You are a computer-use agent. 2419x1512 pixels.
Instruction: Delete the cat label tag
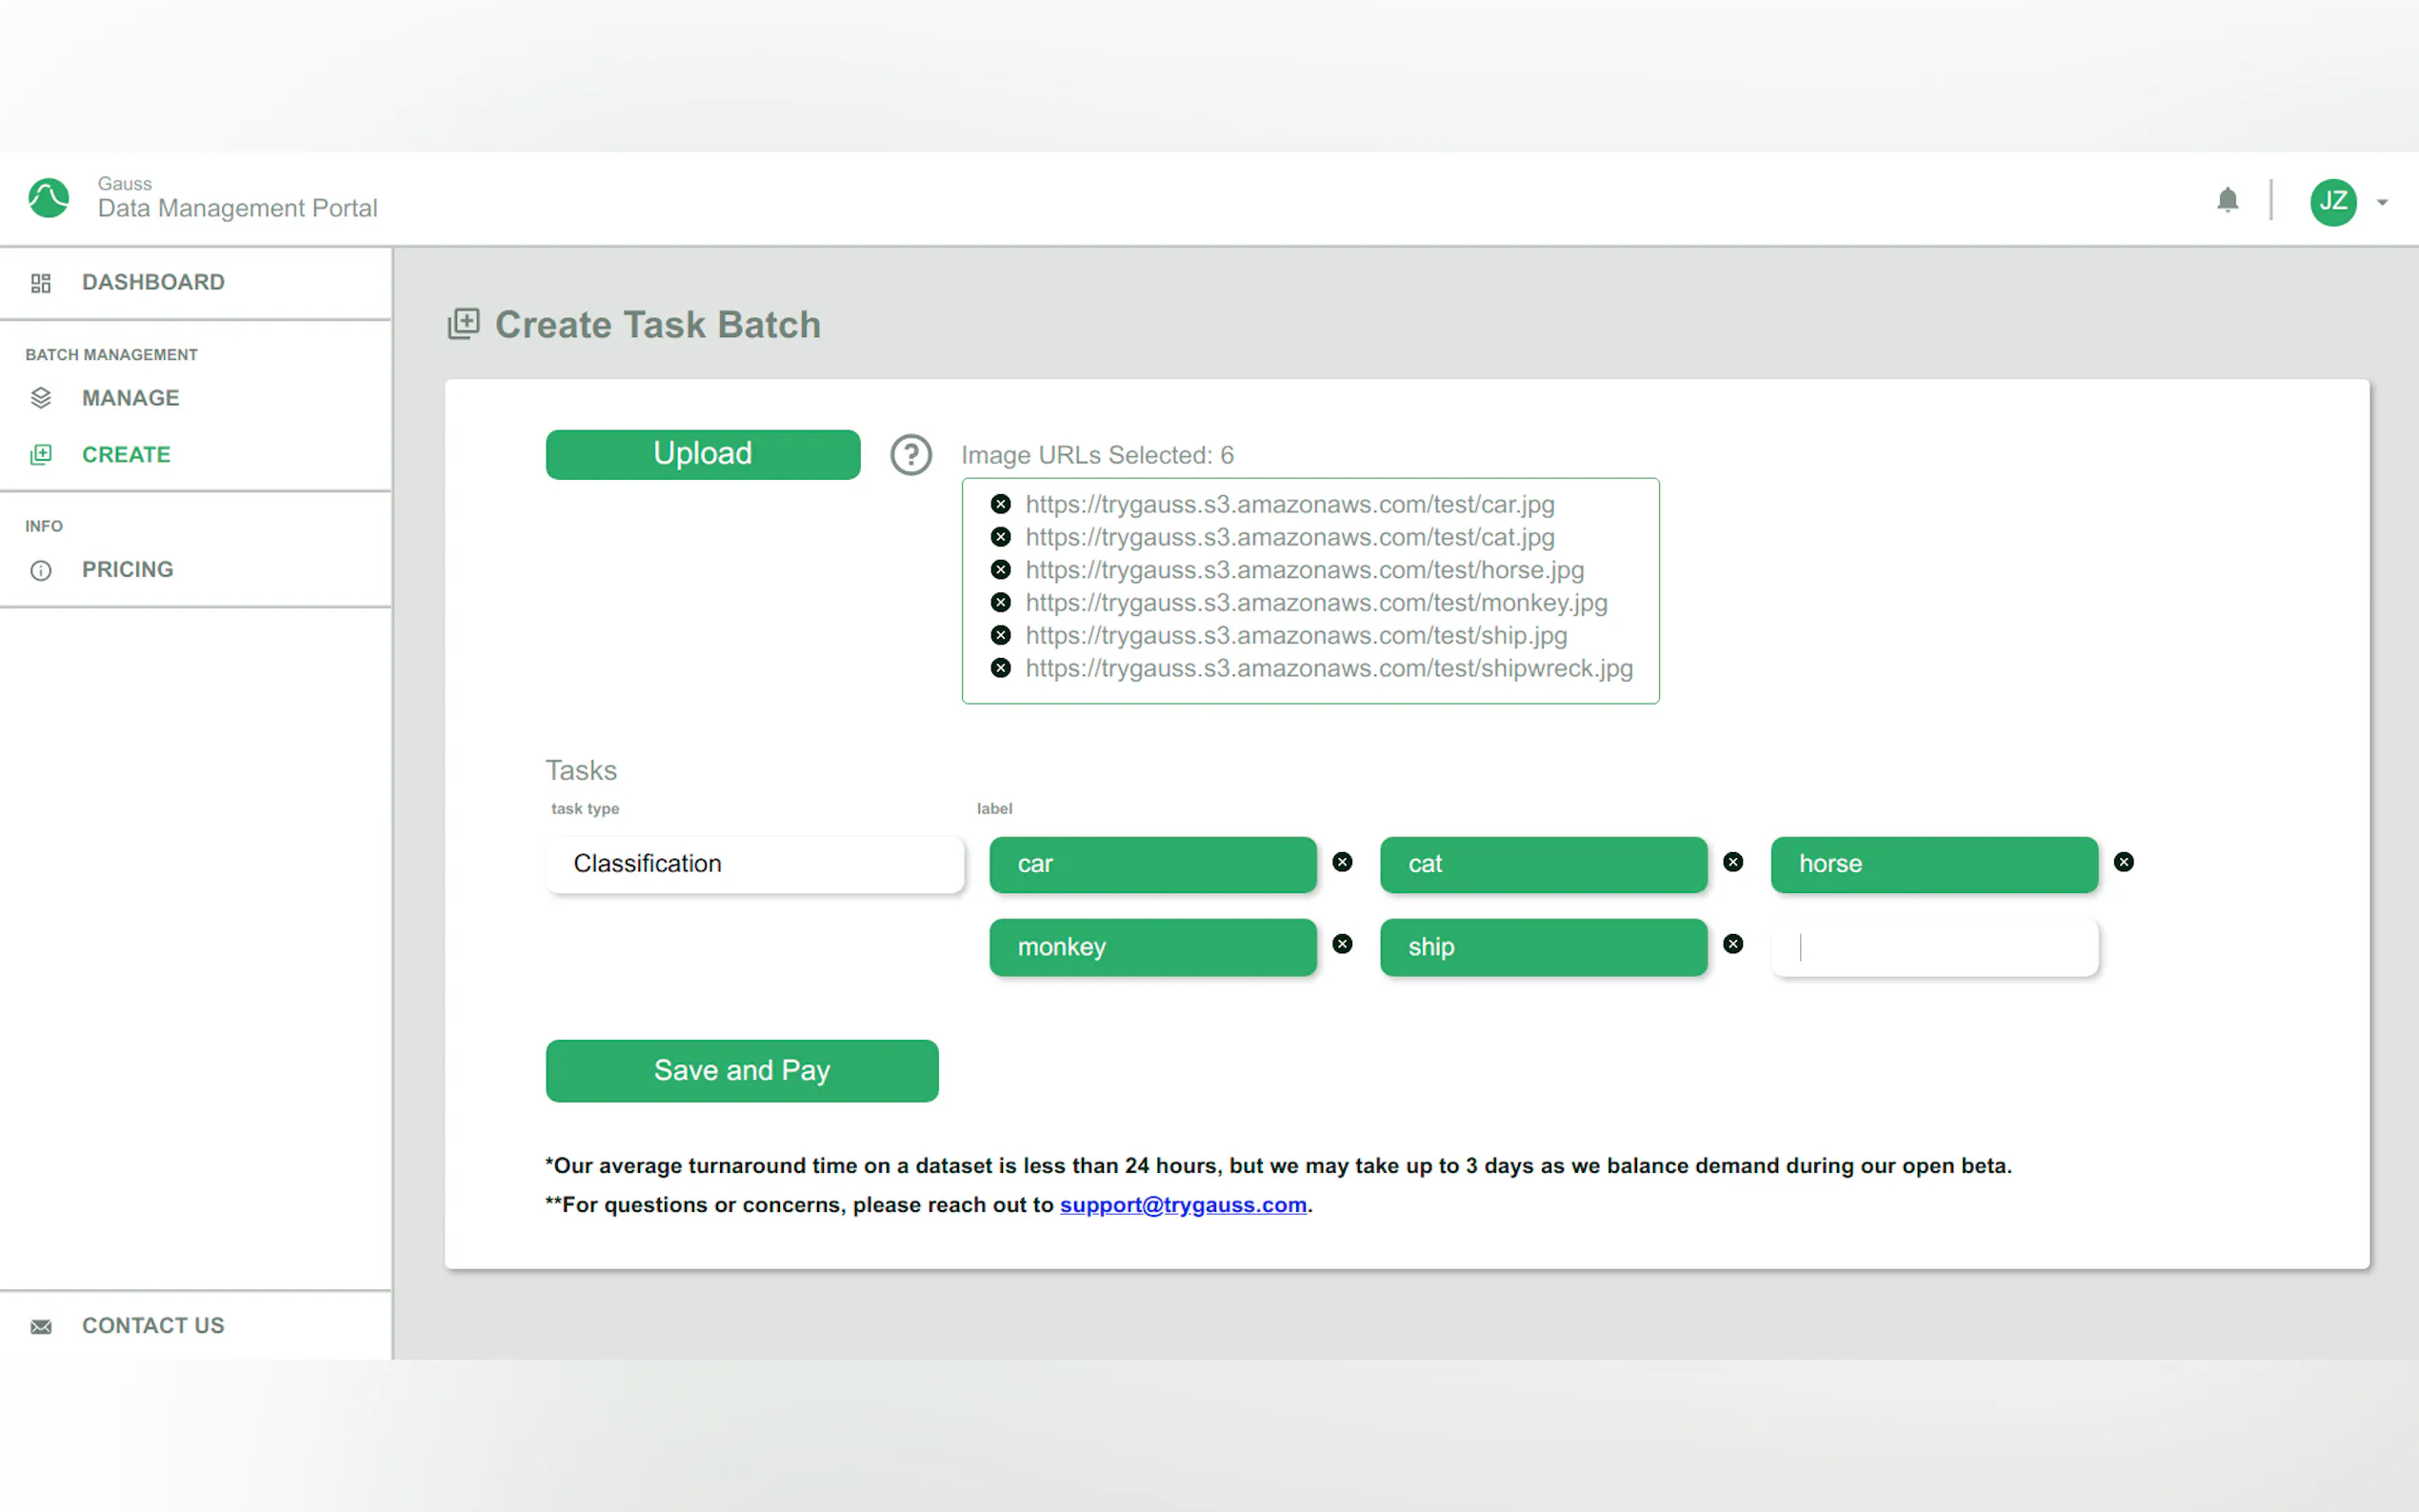click(1733, 862)
